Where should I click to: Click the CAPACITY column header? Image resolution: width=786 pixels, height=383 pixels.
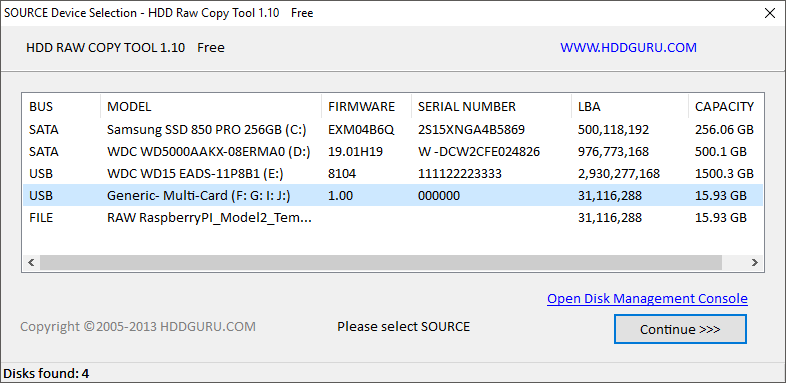click(726, 107)
